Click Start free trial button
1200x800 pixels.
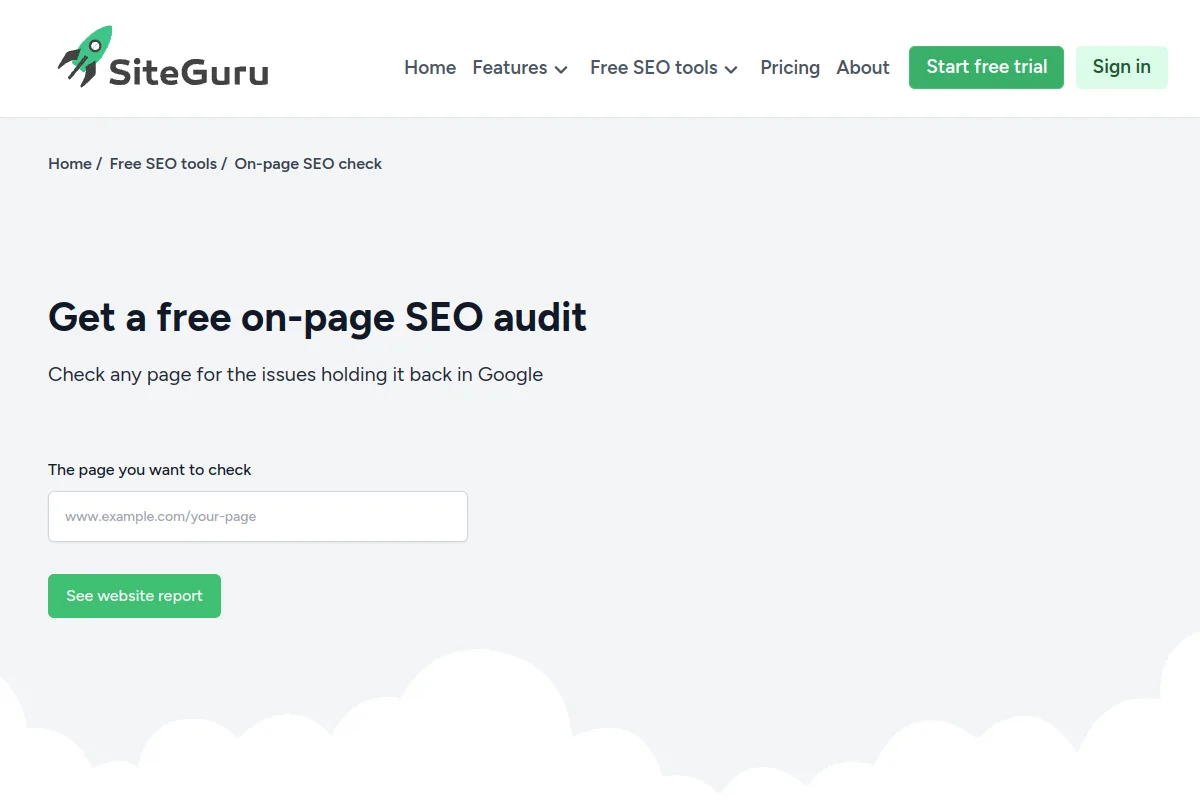pyautogui.click(x=986, y=67)
